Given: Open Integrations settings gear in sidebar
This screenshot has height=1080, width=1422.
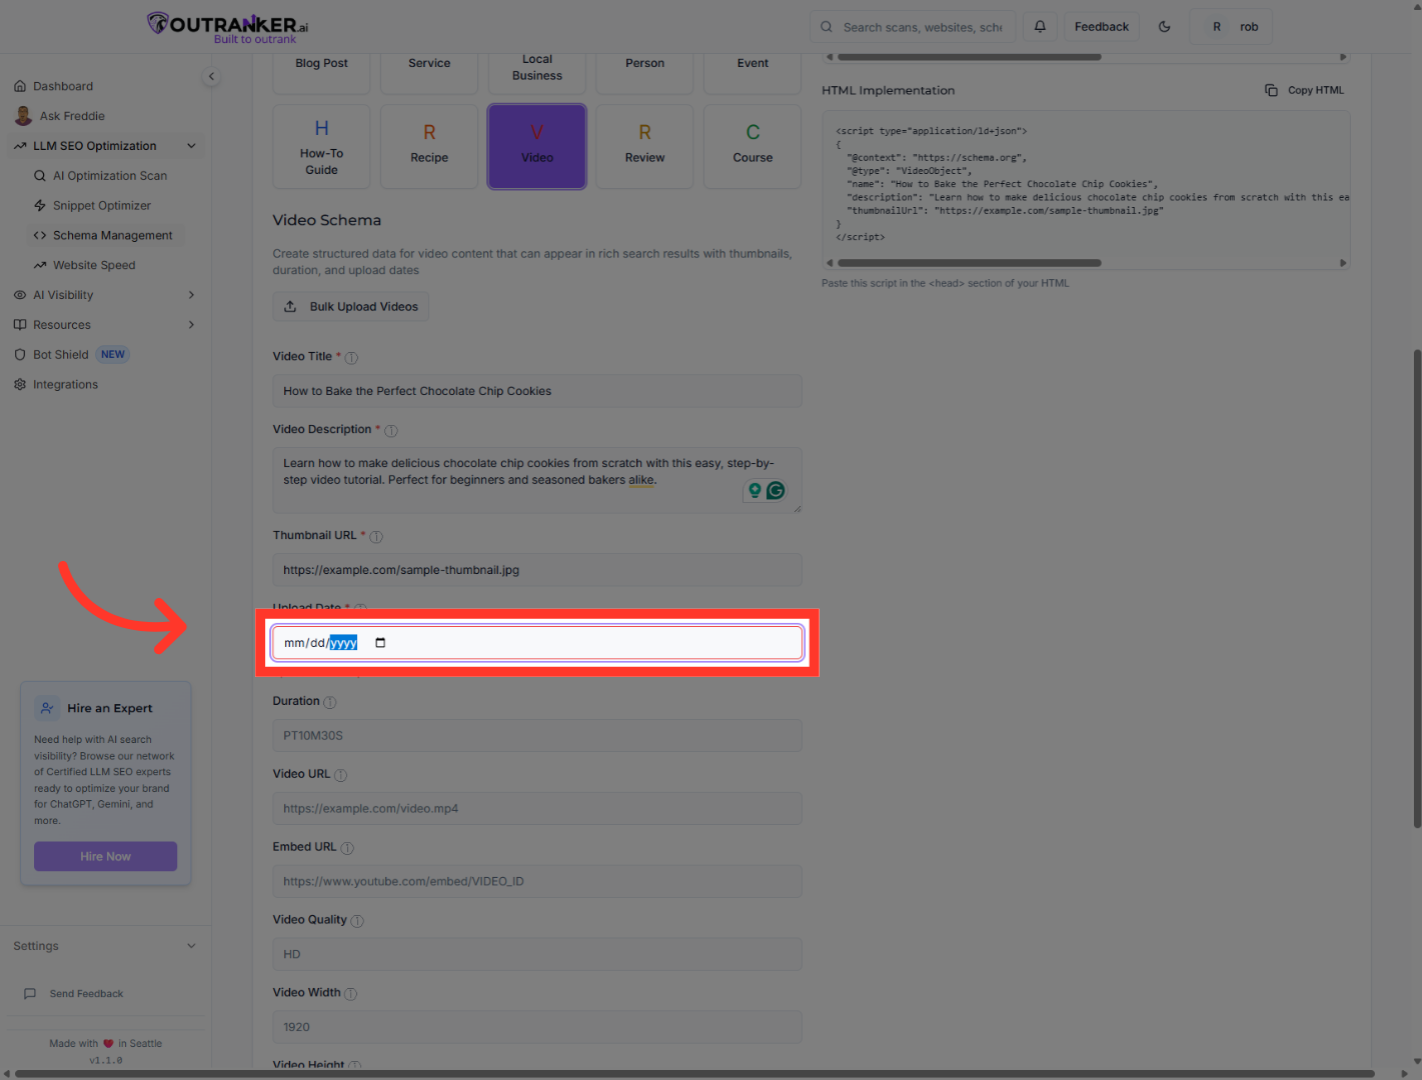Looking at the screenshot, I should click(20, 384).
